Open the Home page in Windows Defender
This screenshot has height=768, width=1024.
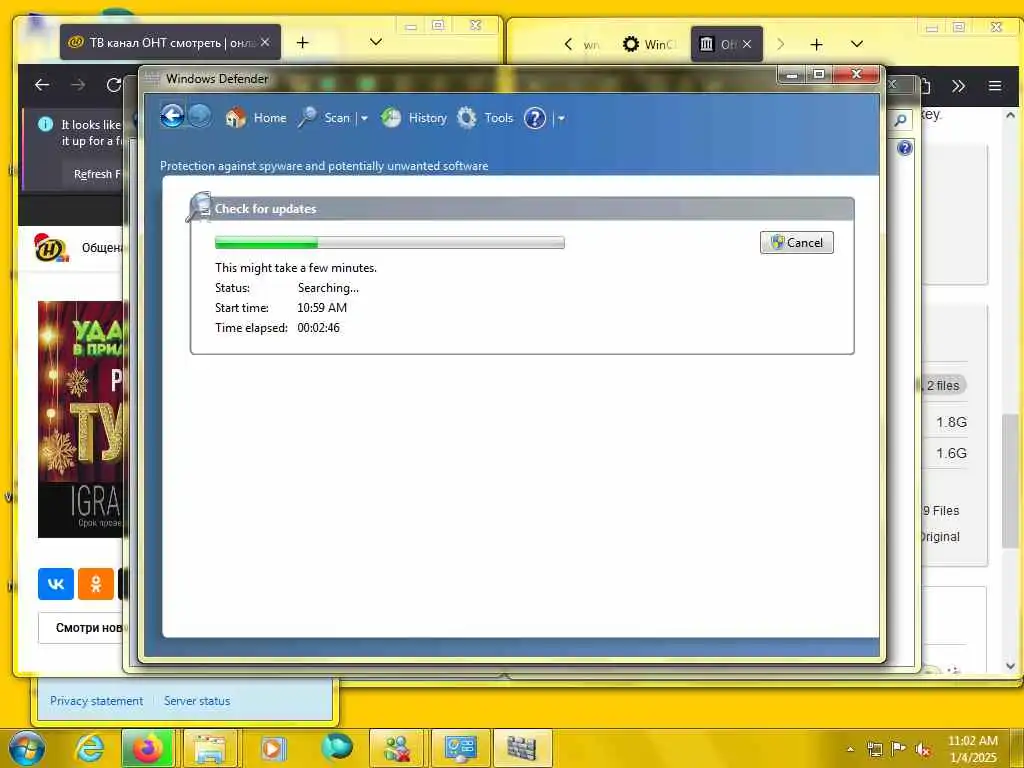point(270,118)
